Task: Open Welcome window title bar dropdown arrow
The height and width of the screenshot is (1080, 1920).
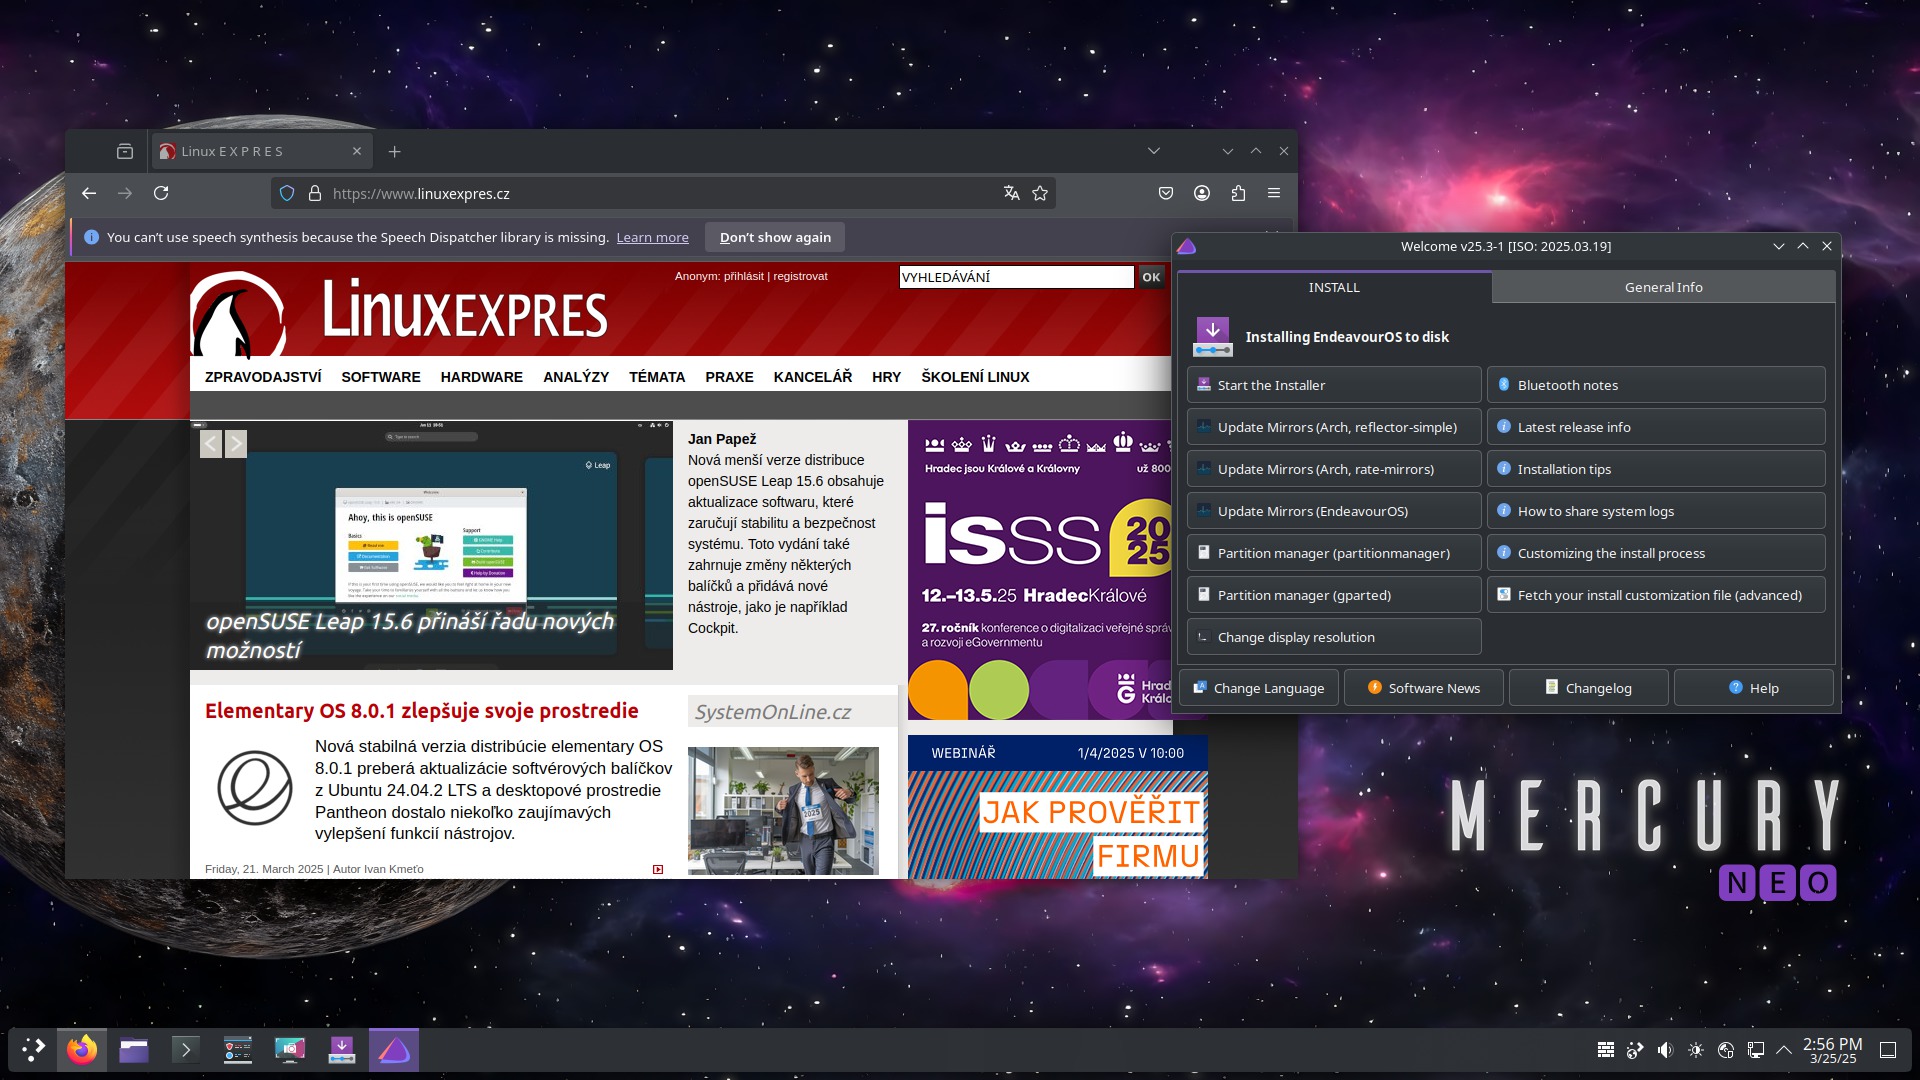Action: click(x=1779, y=246)
